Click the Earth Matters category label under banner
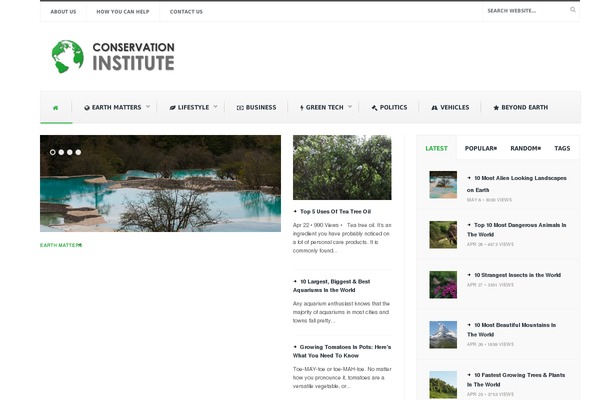 (x=61, y=245)
